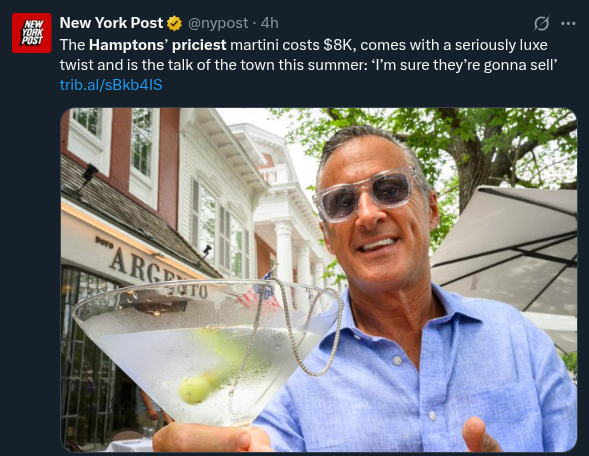Open the New York Post profile avatar
The height and width of the screenshot is (456, 589).
pos(32,33)
